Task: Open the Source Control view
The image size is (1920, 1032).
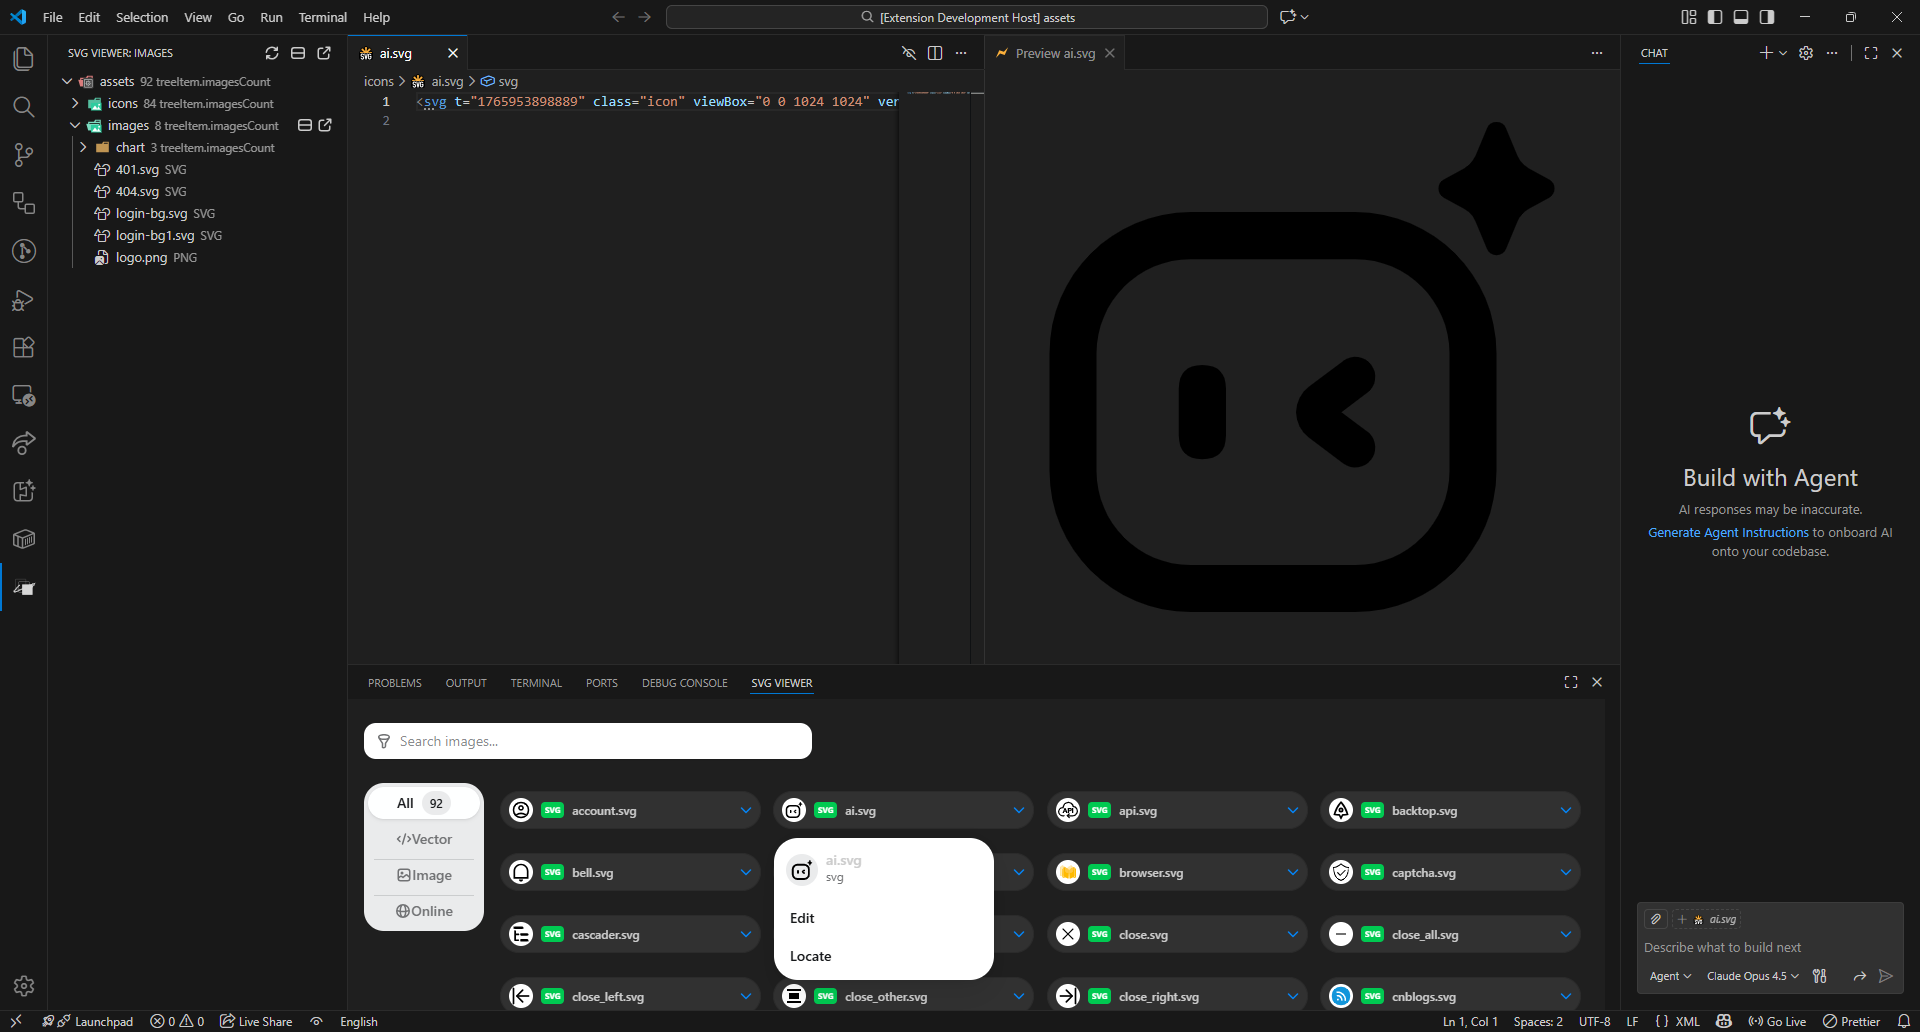Action: 23,155
